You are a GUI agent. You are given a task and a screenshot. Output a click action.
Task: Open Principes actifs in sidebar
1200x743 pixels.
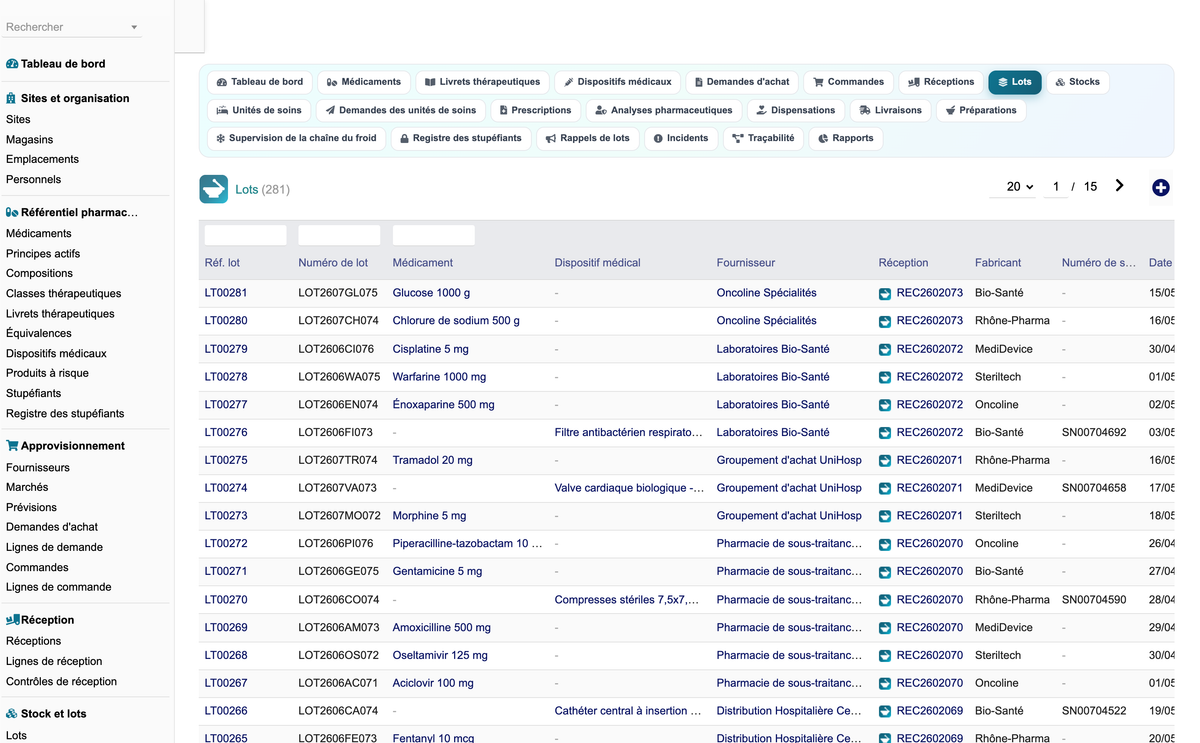click(43, 254)
